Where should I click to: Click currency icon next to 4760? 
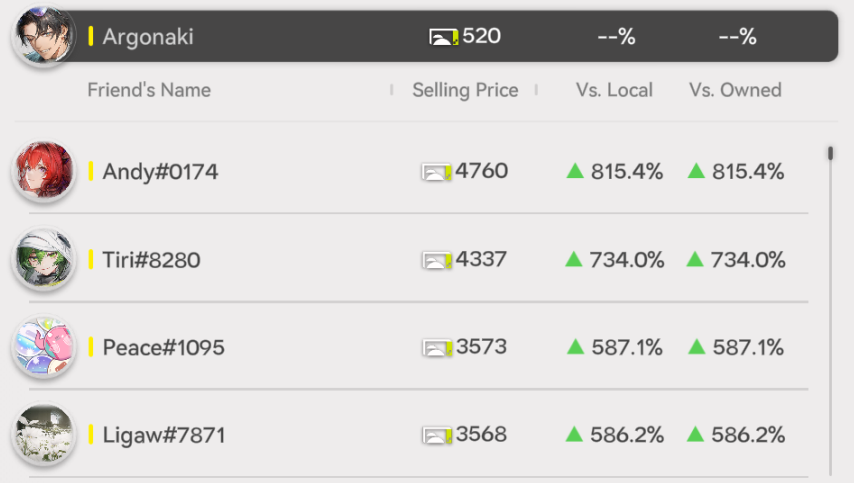(x=436, y=172)
